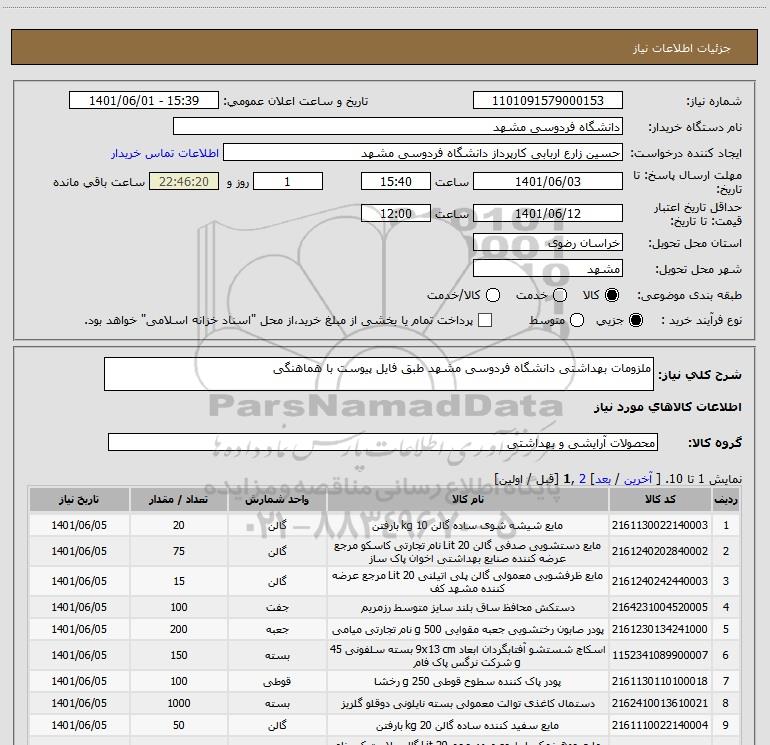Click item name مایع شیشه شوی ساده گالن

pos(468,525)
